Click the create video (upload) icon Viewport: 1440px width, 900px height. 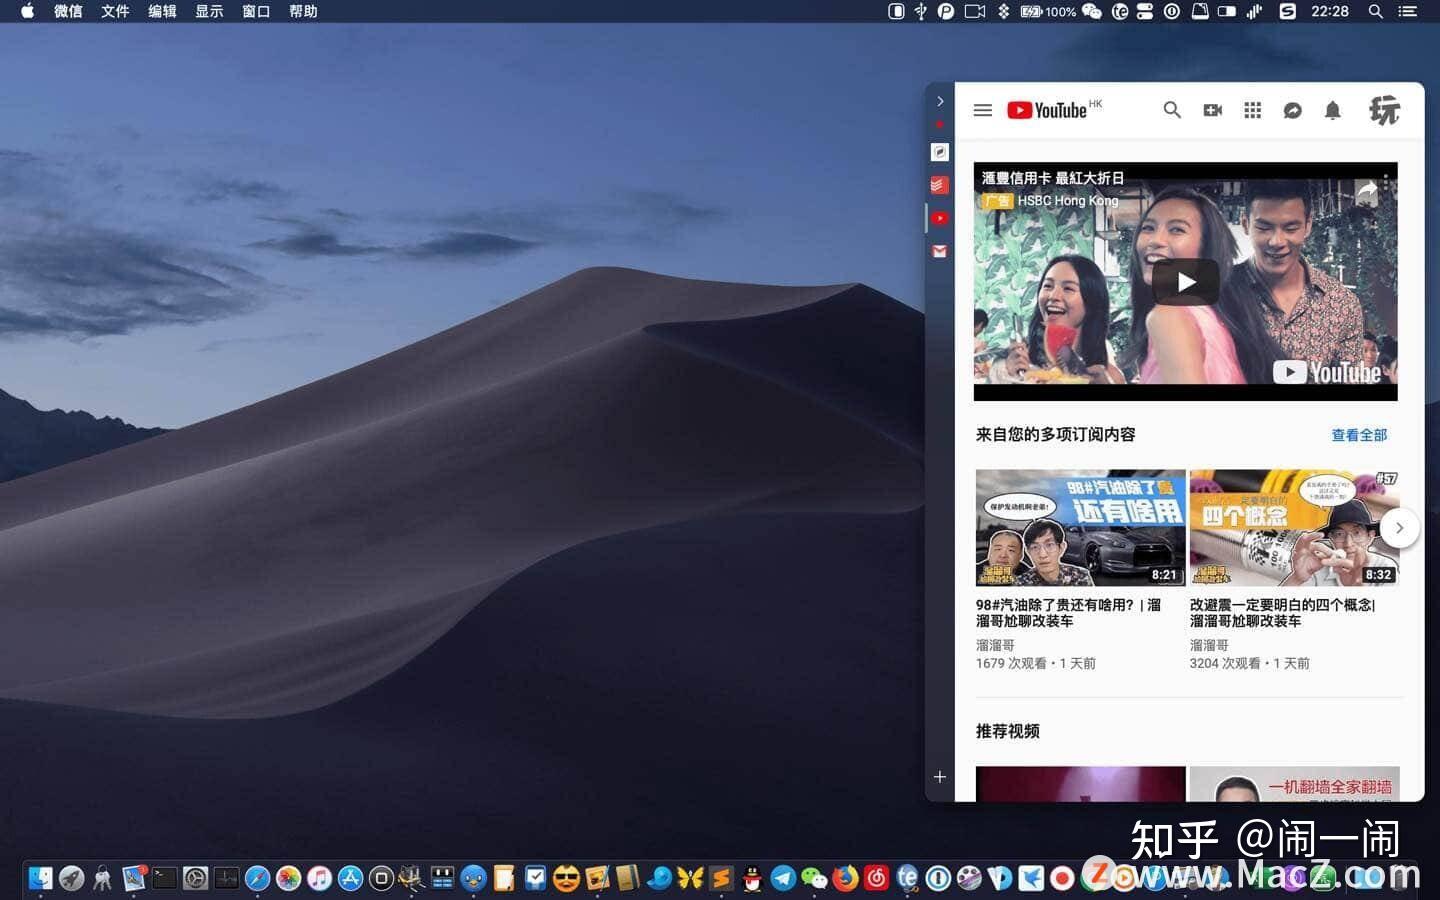(x=1212, y=110)
